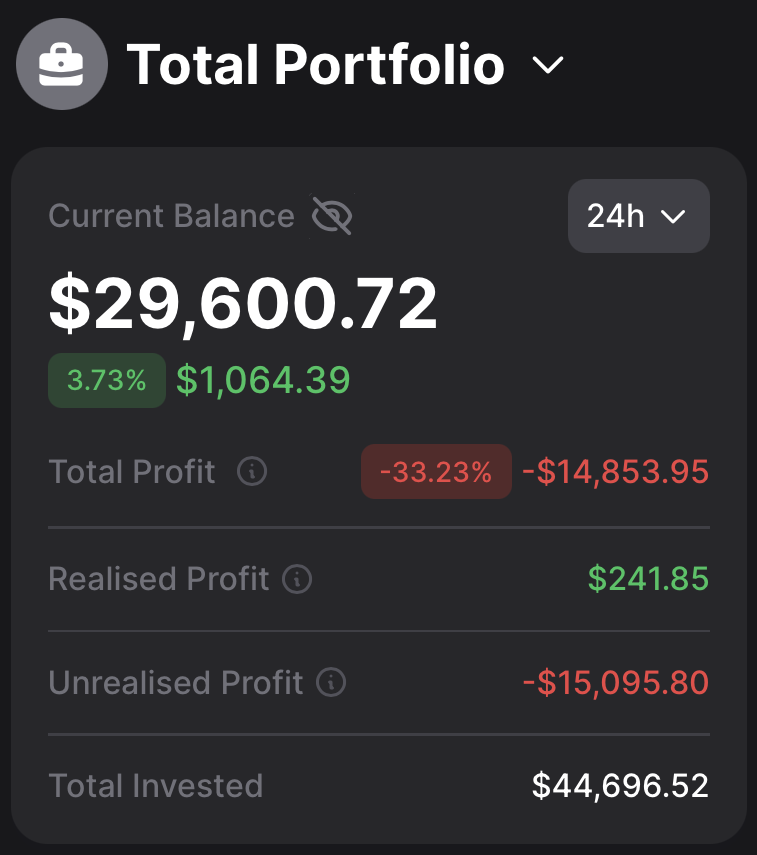
Task: Open the 24h timeframe dropdown
Action: click(x=638, y=216)
